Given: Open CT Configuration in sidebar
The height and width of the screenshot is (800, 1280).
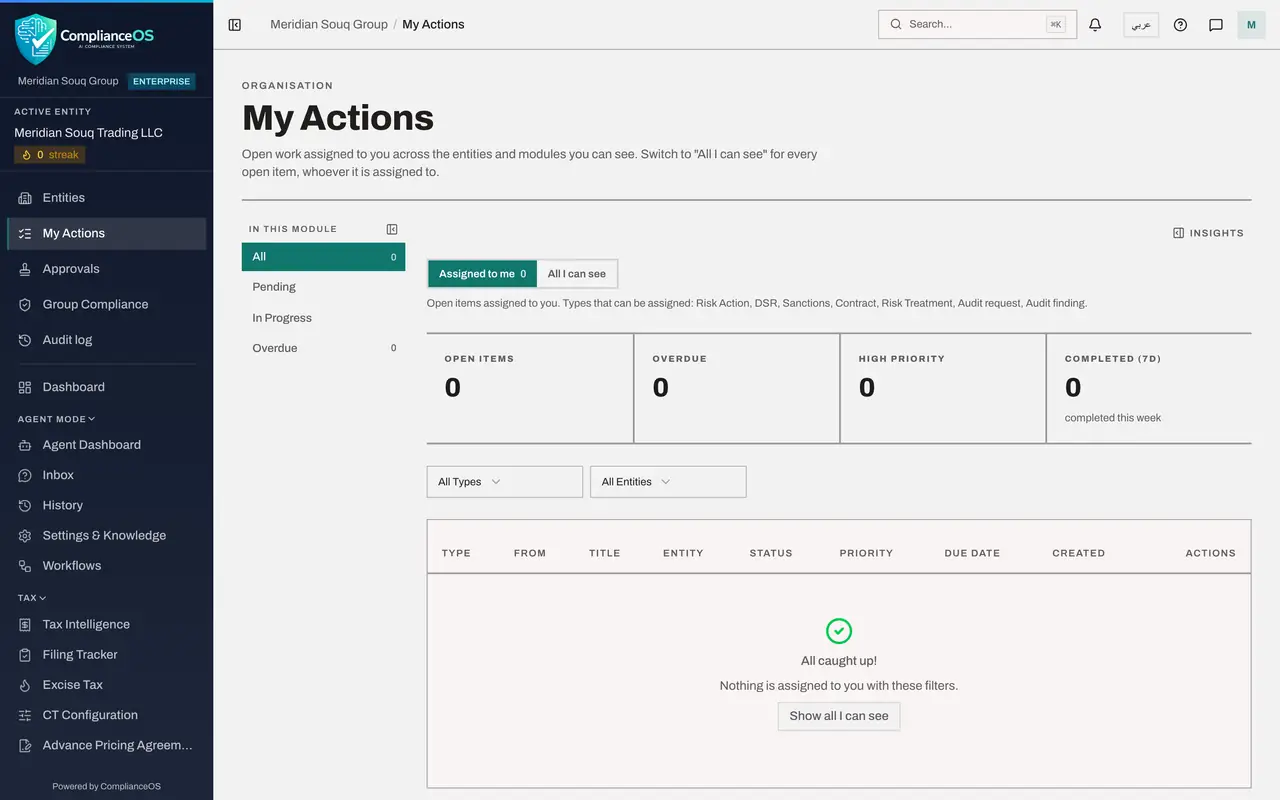Looking at the screenshot, I should 106,715.
